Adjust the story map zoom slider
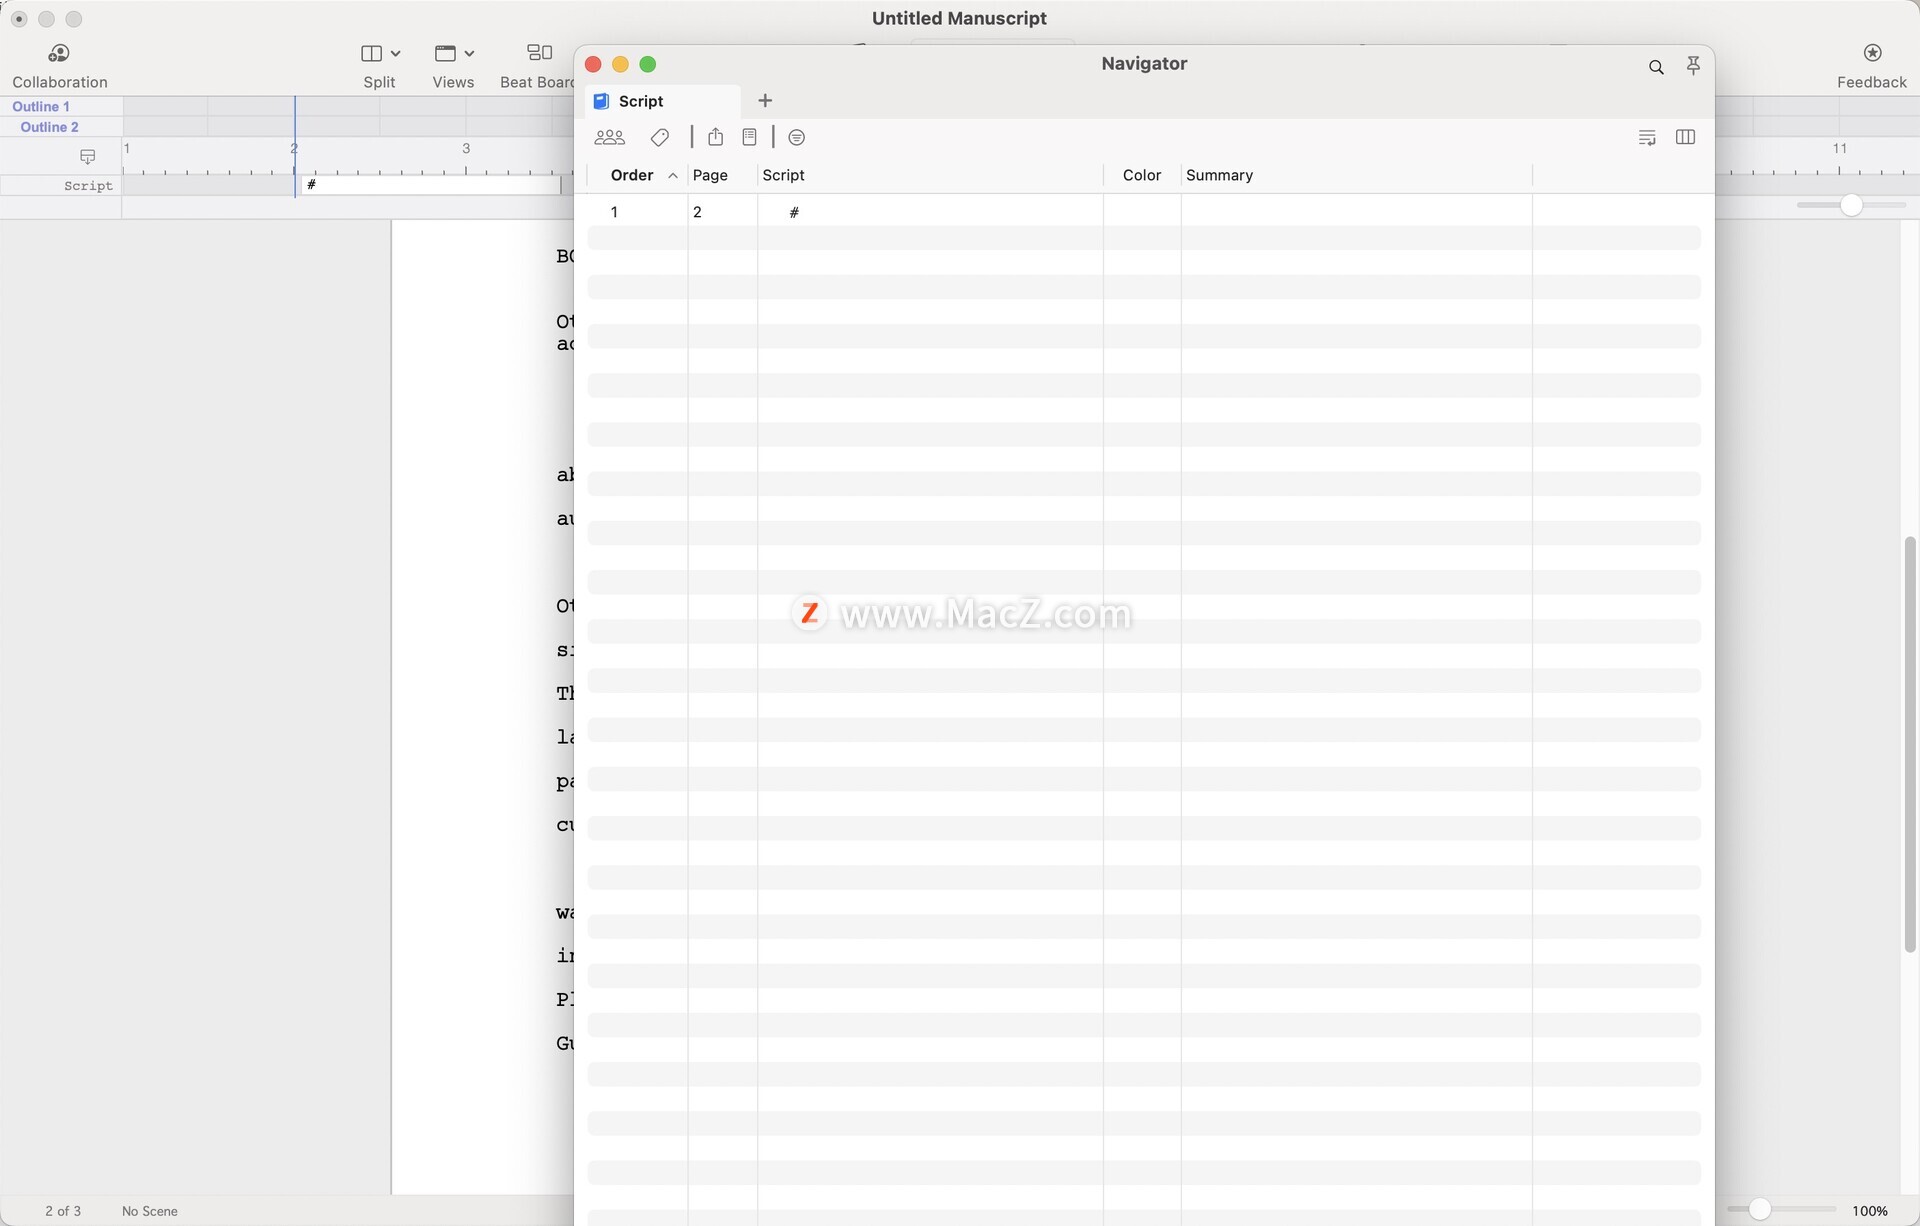Viewport: 1920px width, 1226px height. tap(1851, 205)
